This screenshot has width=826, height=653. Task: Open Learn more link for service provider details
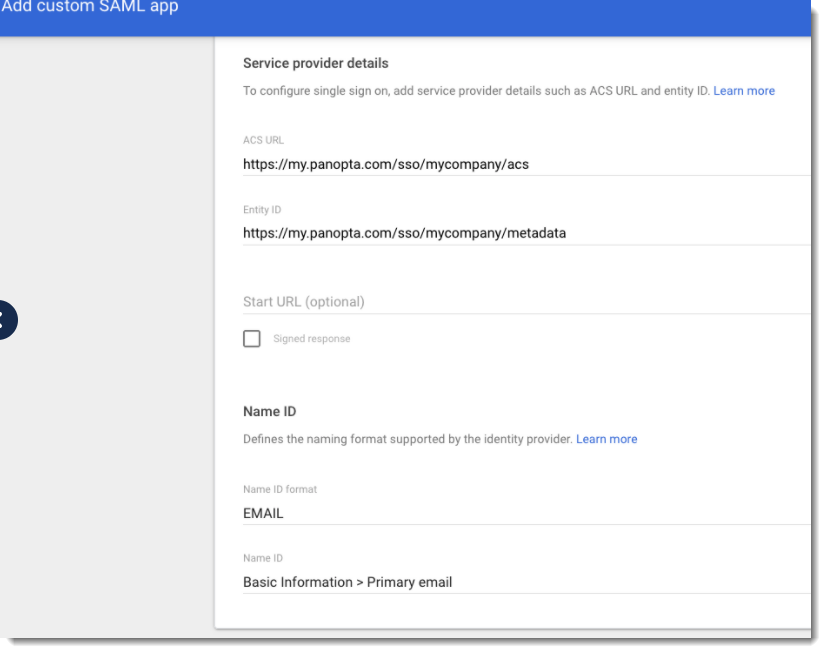point(744,91)
